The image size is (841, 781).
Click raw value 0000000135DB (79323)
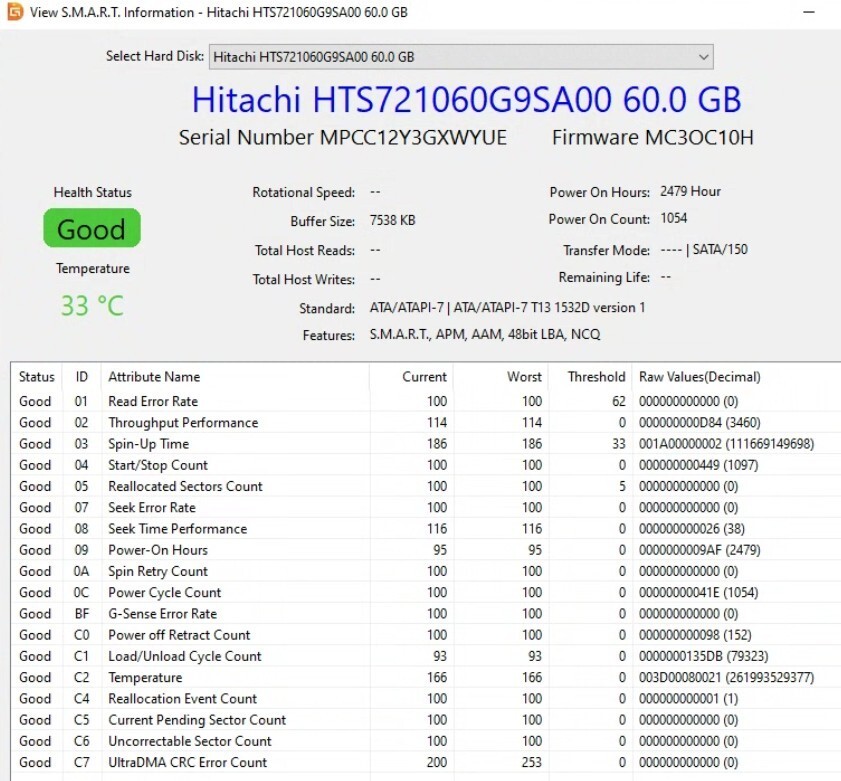(703, 656)
